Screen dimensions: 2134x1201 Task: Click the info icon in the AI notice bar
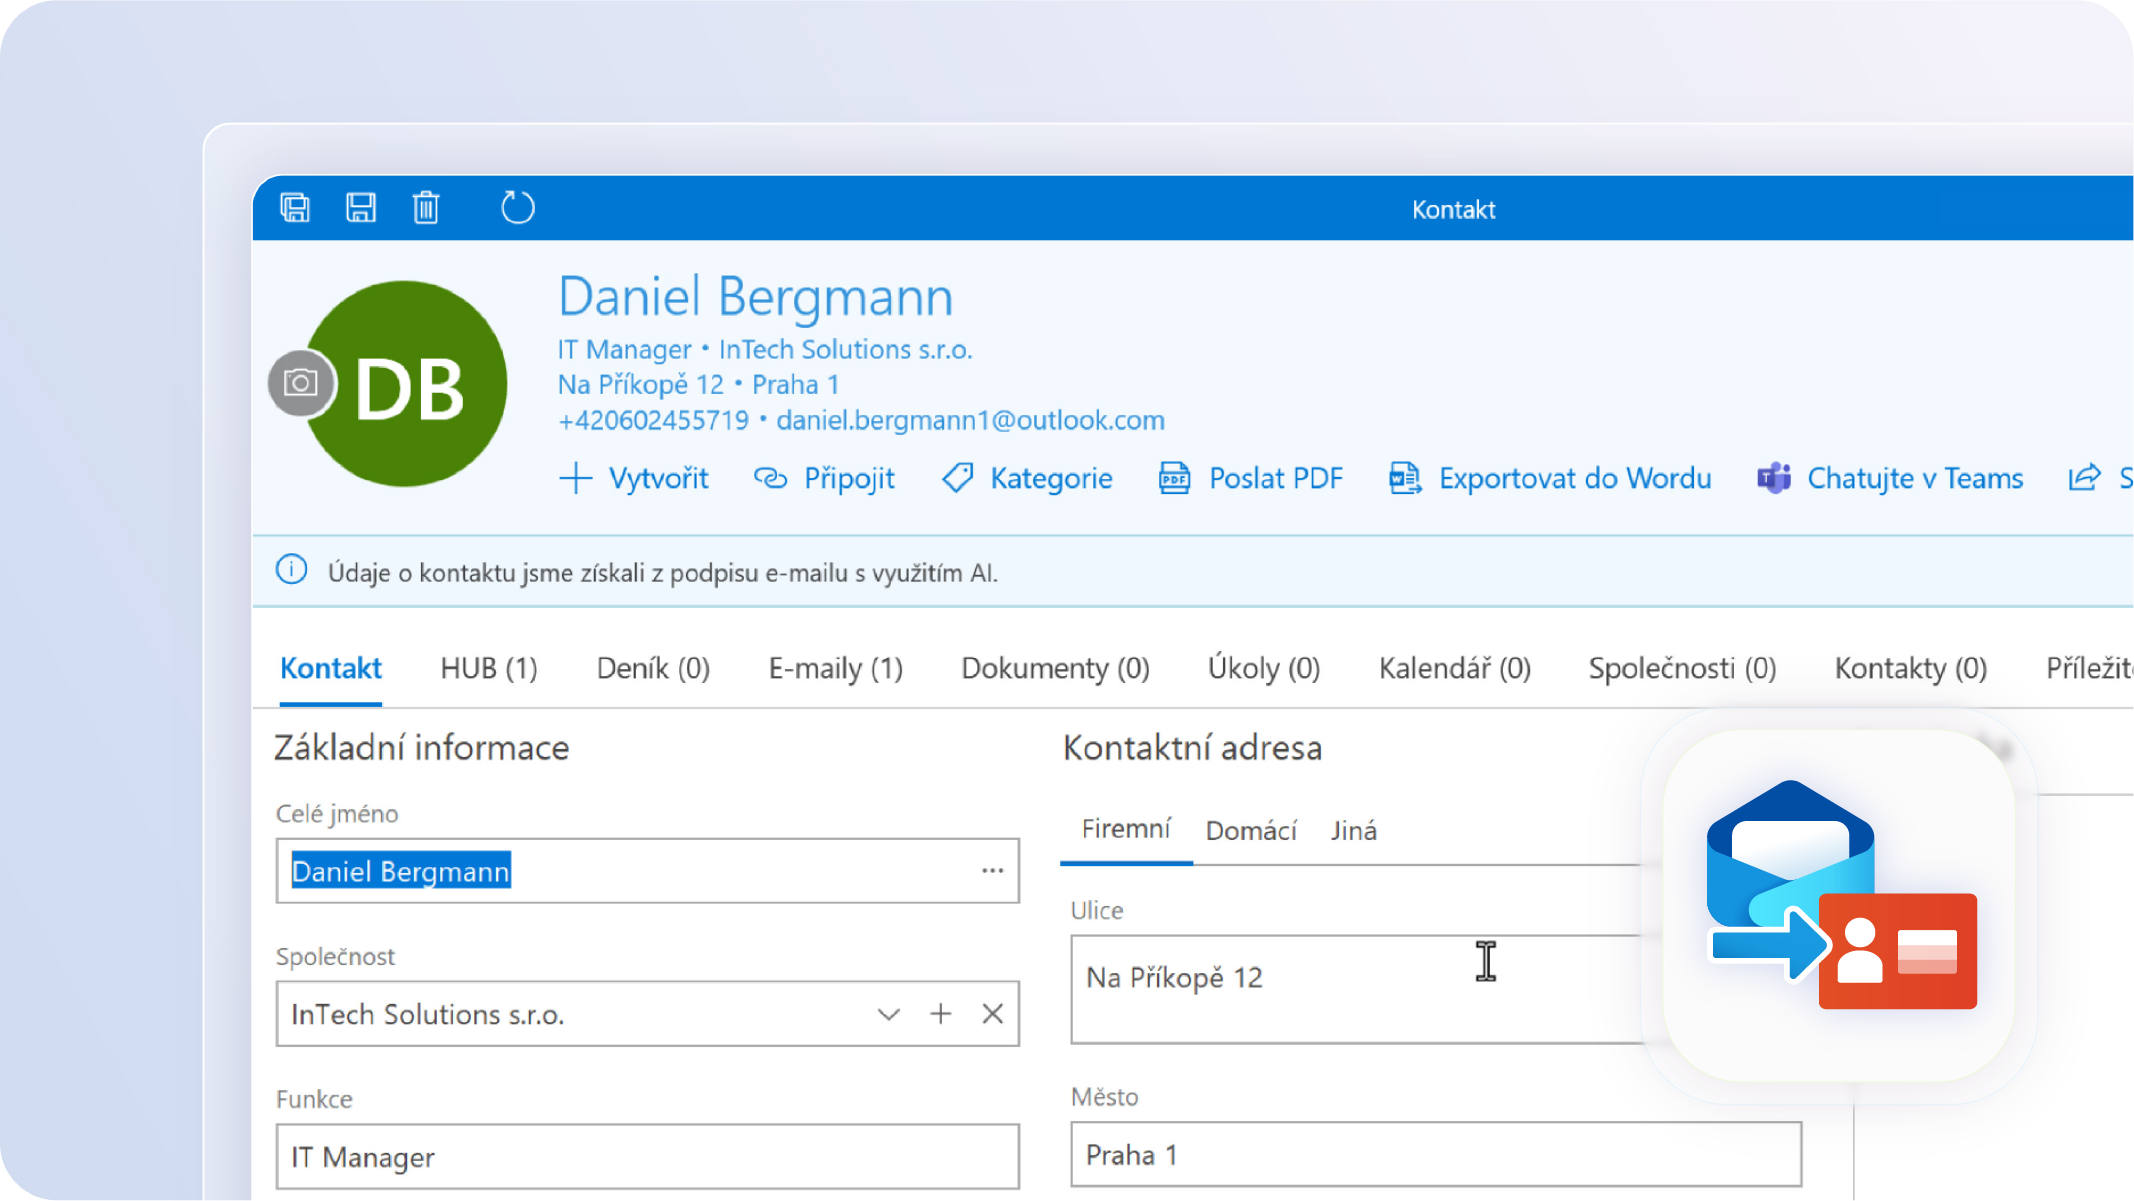pos(291,570)
